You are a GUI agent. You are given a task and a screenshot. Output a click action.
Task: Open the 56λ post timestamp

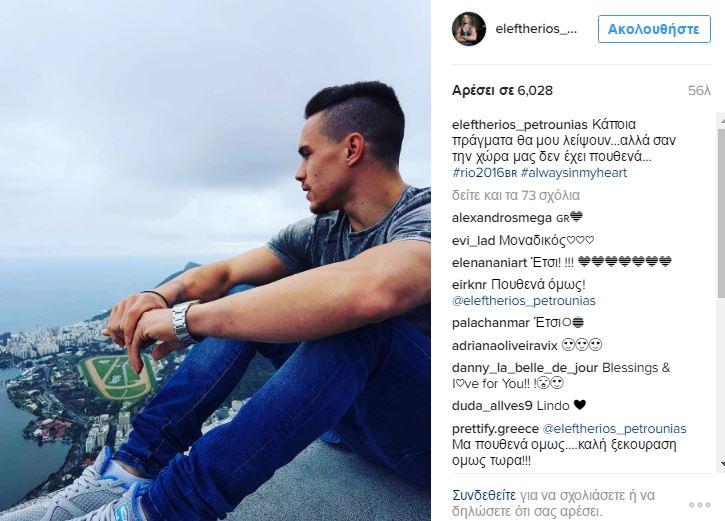pos(699,91)
